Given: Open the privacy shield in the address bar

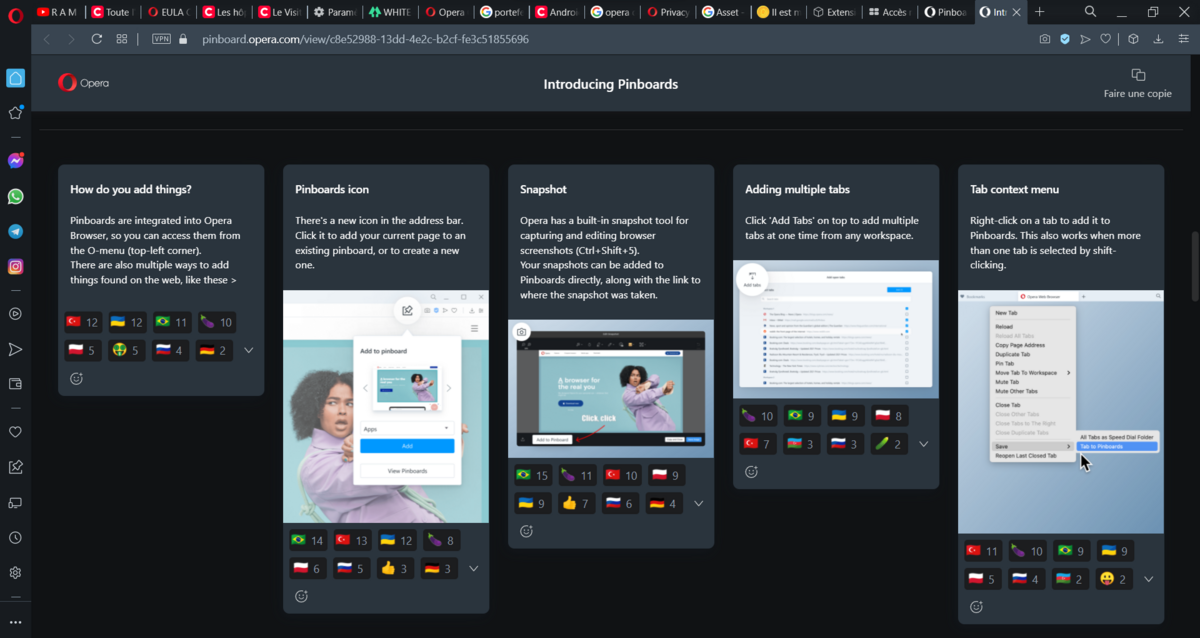Looking at the screenshot, I should pos(1065,39).
